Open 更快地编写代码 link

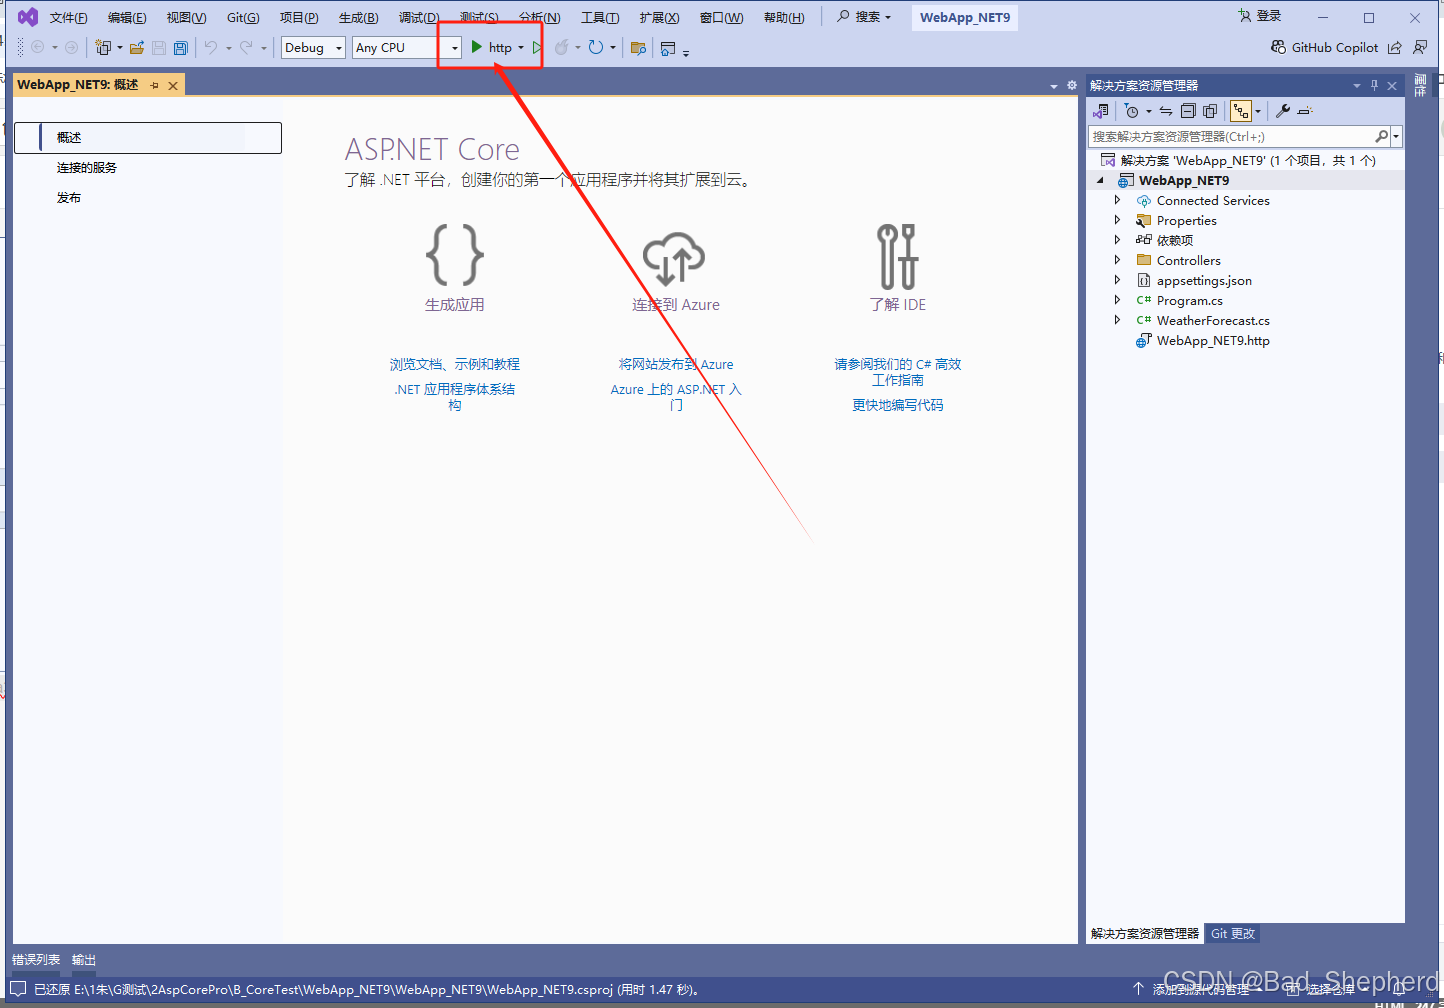898,405
